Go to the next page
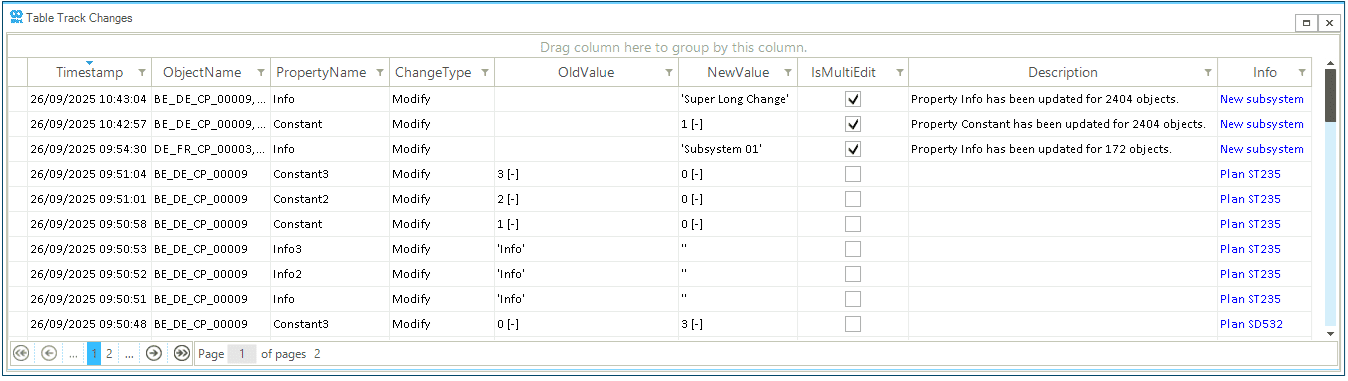1348x381 pixels. click(154, 353)
